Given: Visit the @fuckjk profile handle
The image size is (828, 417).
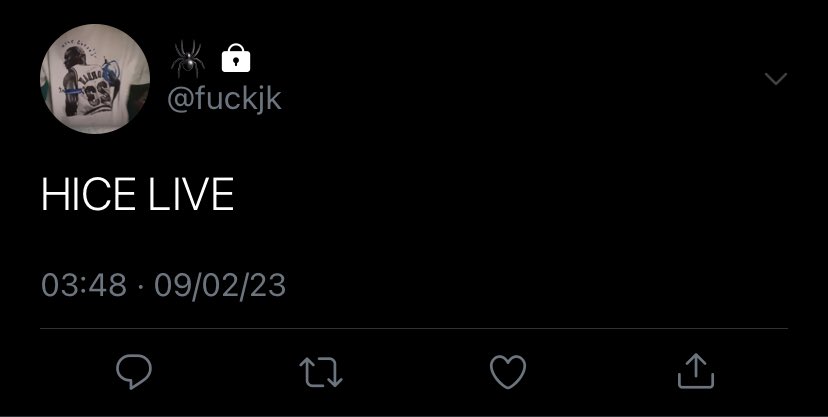Looking at the screenshot, I should click(224, 100).
